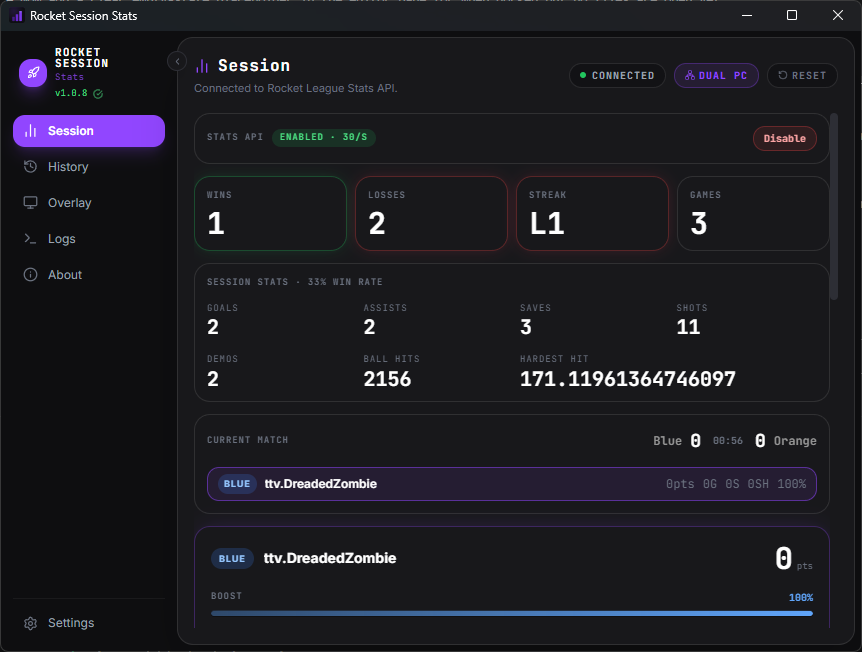Screen dimensions: 862x652
Task: Reset the session with RESET button
Action: tap(802, 75)
